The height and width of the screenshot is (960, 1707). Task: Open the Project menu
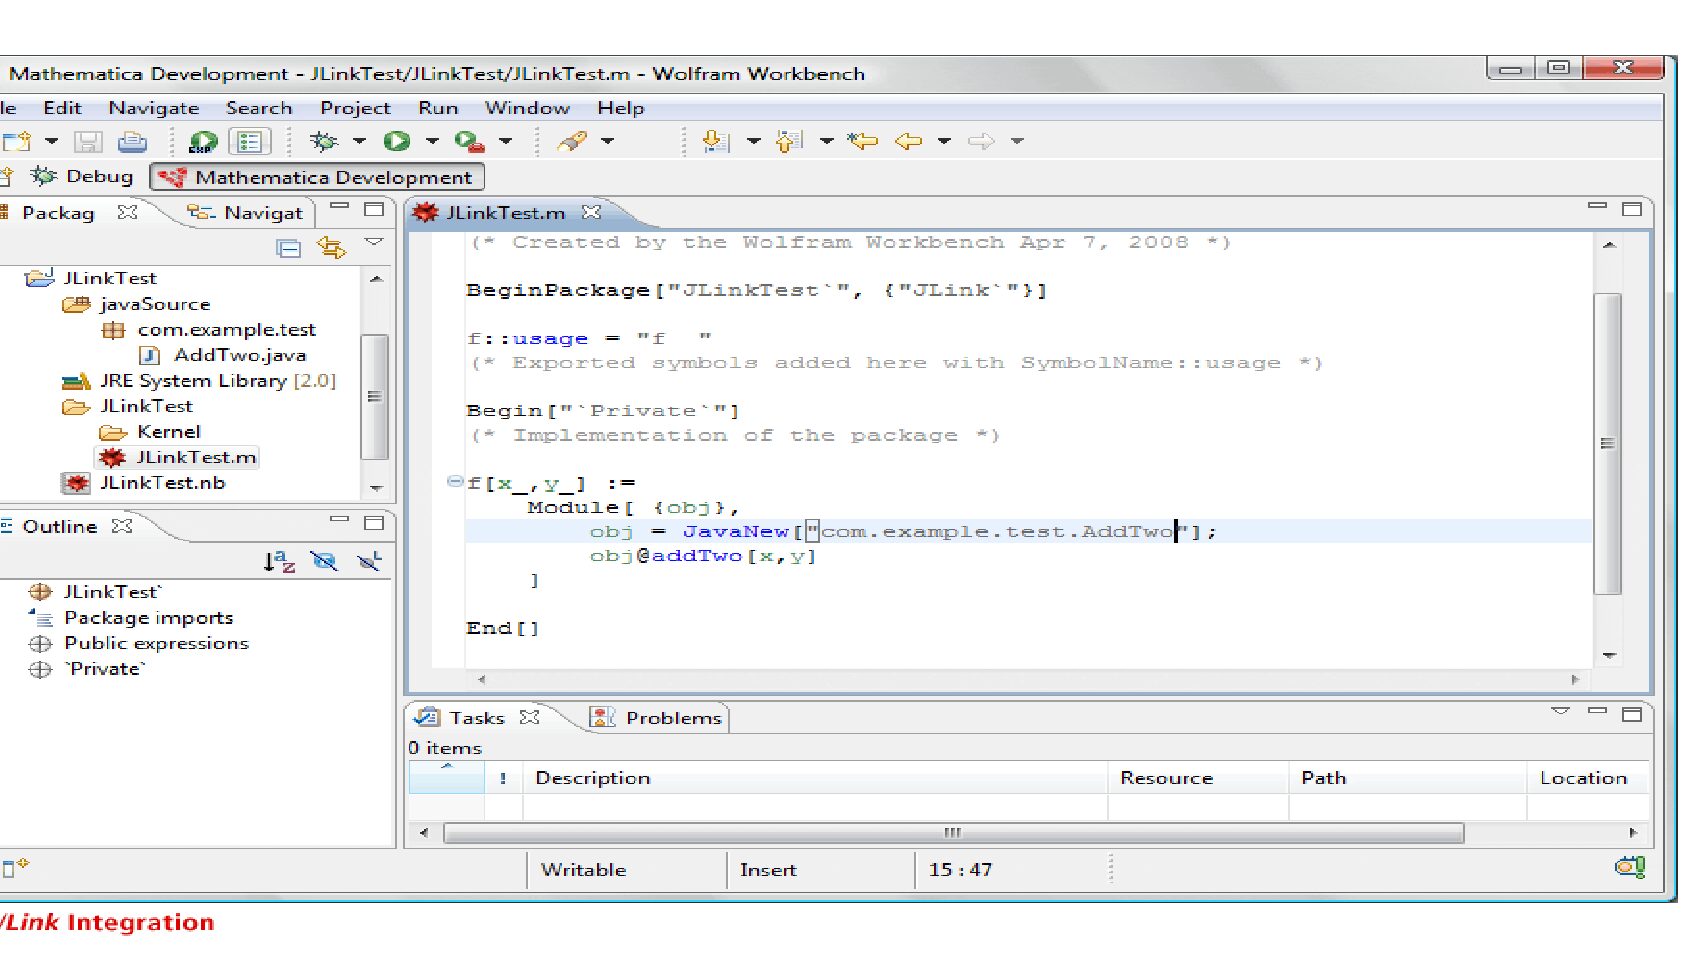(355, 108)
